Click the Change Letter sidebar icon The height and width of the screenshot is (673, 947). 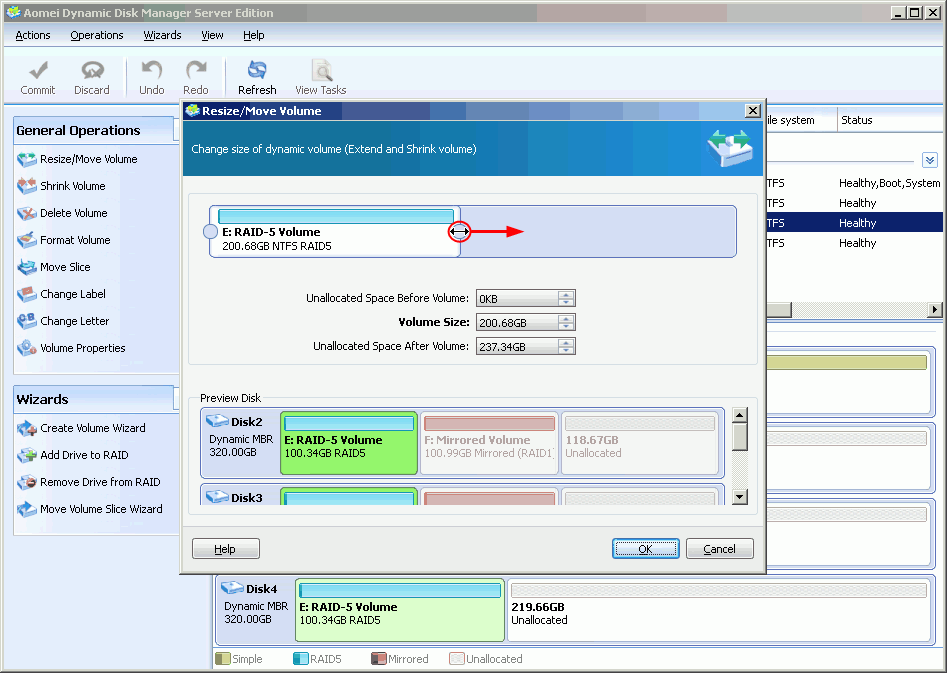pyautogui.click(x=27, y=321)
